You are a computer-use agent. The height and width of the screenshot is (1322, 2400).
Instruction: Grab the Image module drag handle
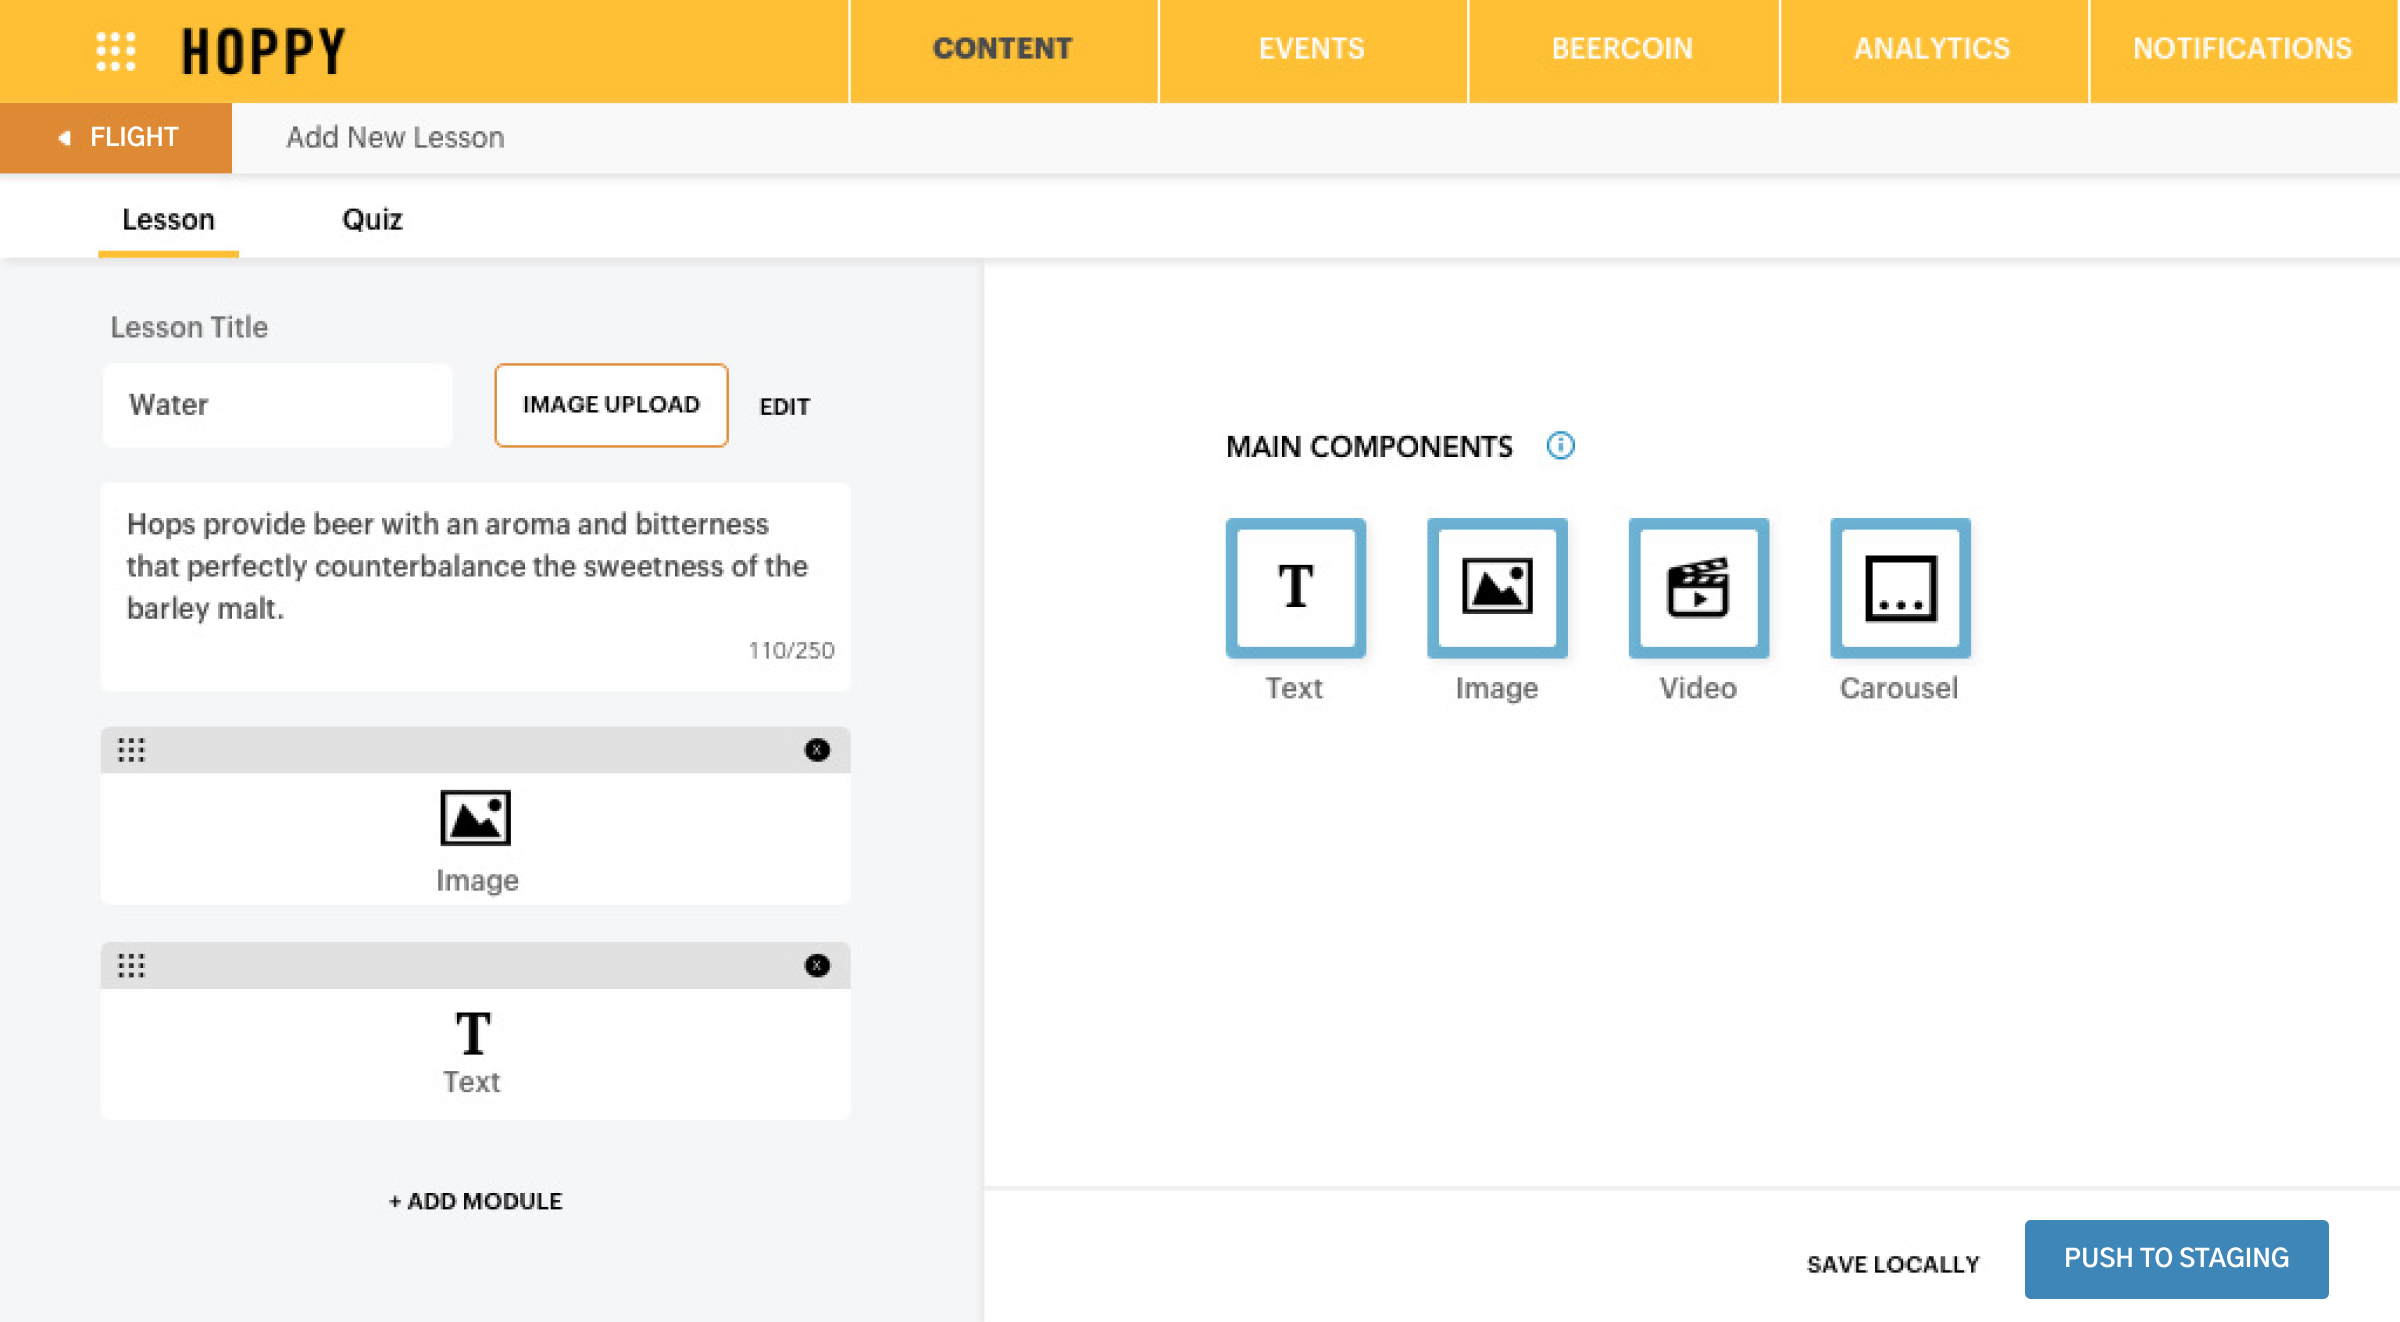131,750
